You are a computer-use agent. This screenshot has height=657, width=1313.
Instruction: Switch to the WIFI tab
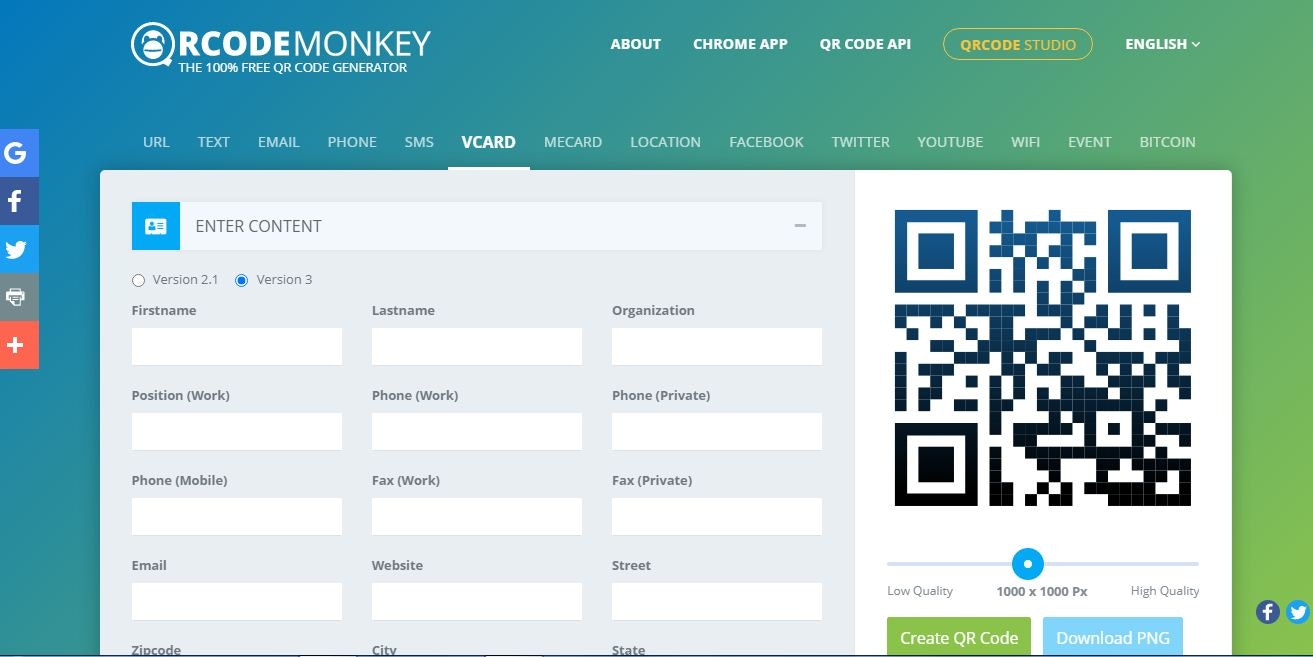[x=1025, y=142]
